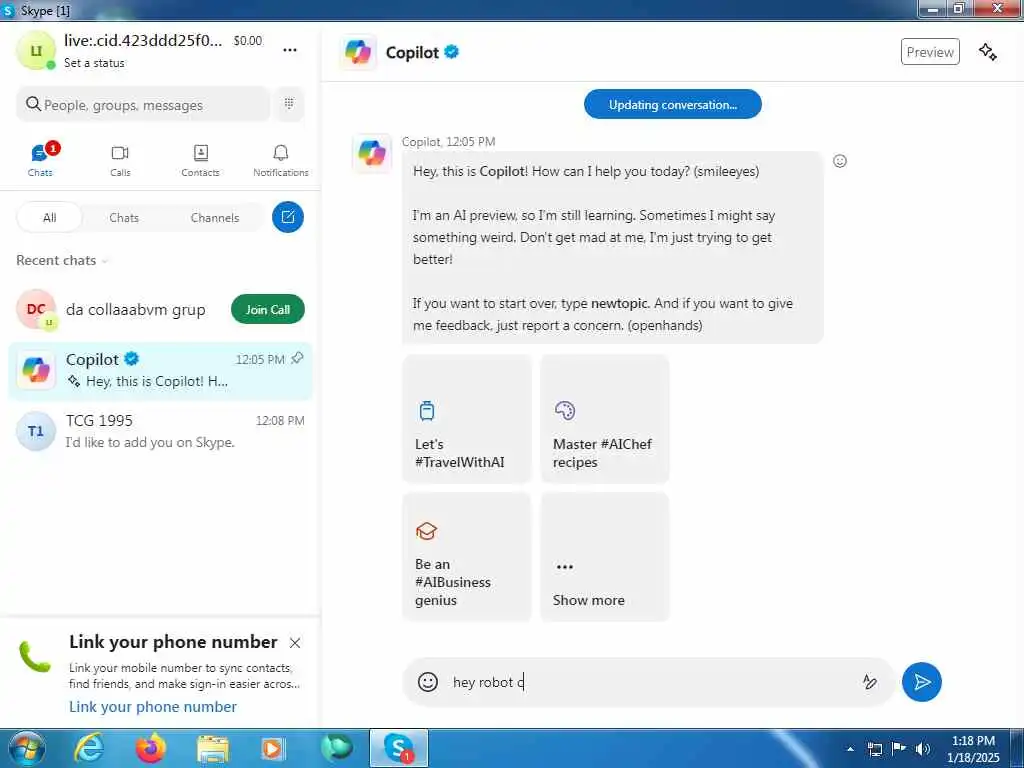
Task: Click the Copilot name in header
Action: click(x=413, y=52)
